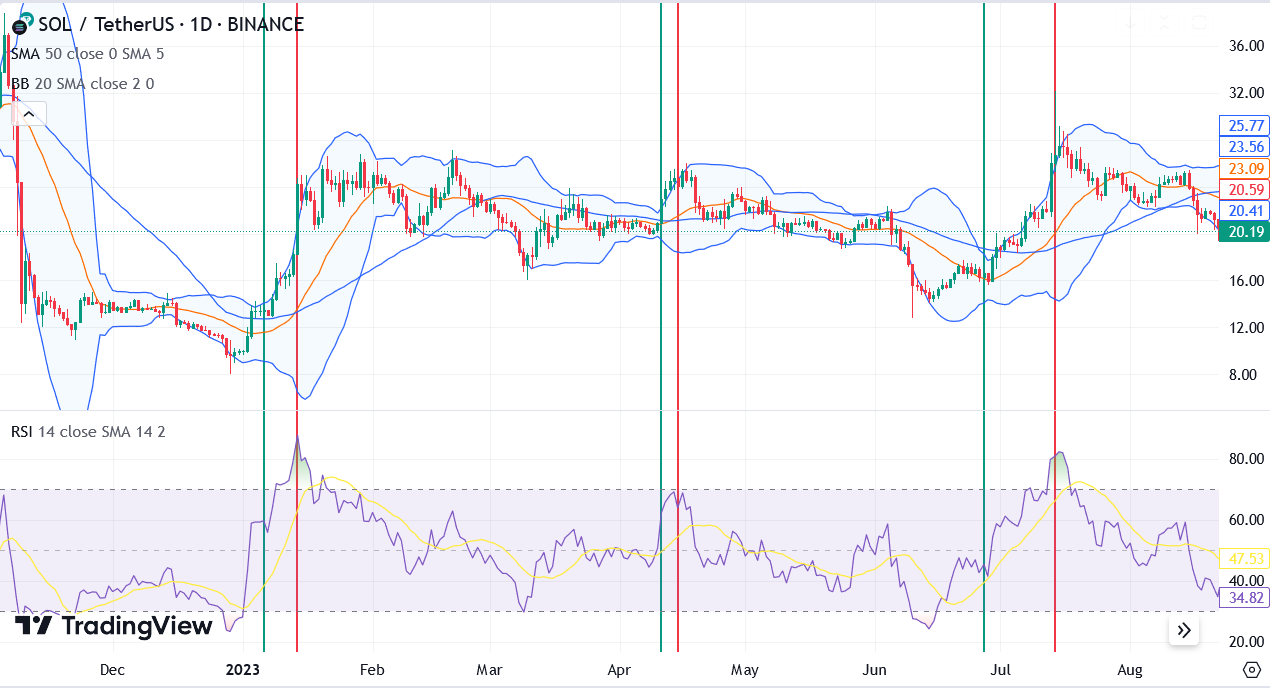Click the 2023 date axis label
This screenshot has height=690, width=1270.
(241, 671)
